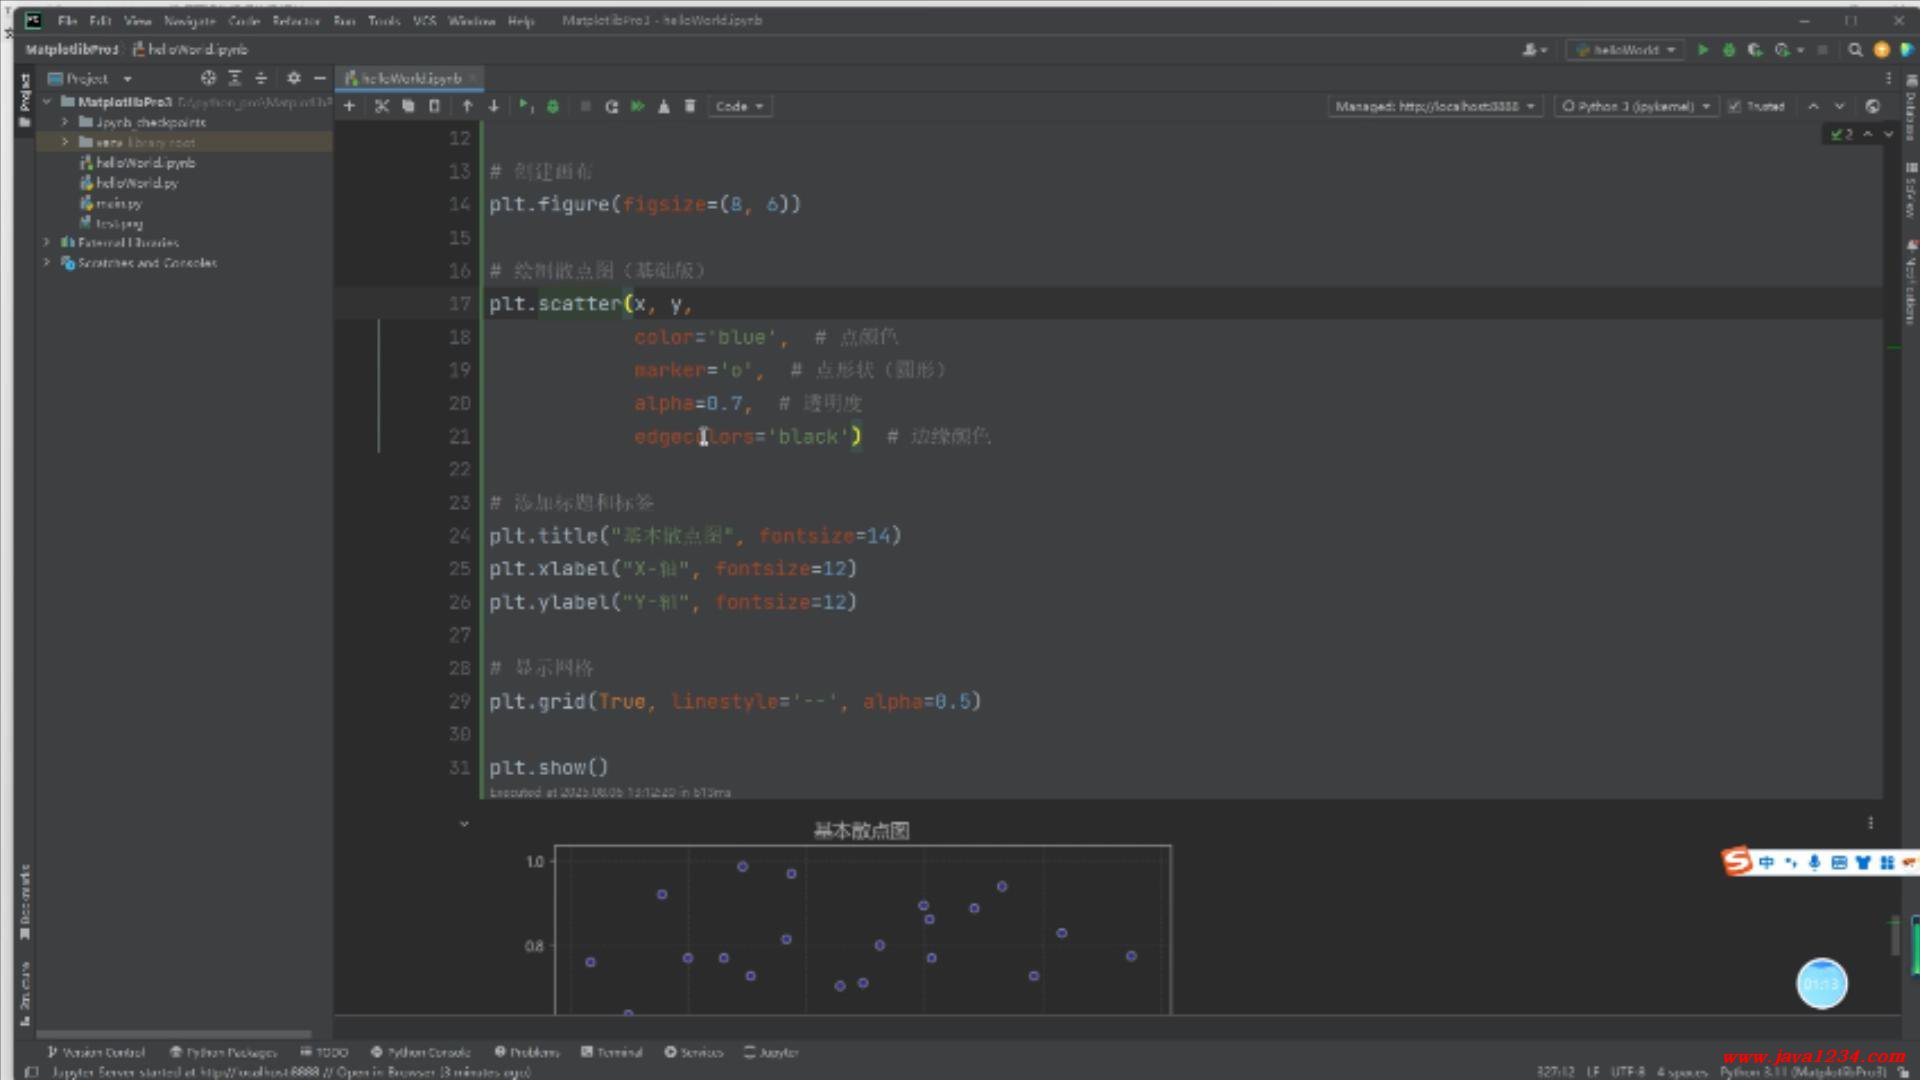Screen dimensions: 1920x1080
Task: Collapse the cell output chevron
Action: (x=464, y=824)
